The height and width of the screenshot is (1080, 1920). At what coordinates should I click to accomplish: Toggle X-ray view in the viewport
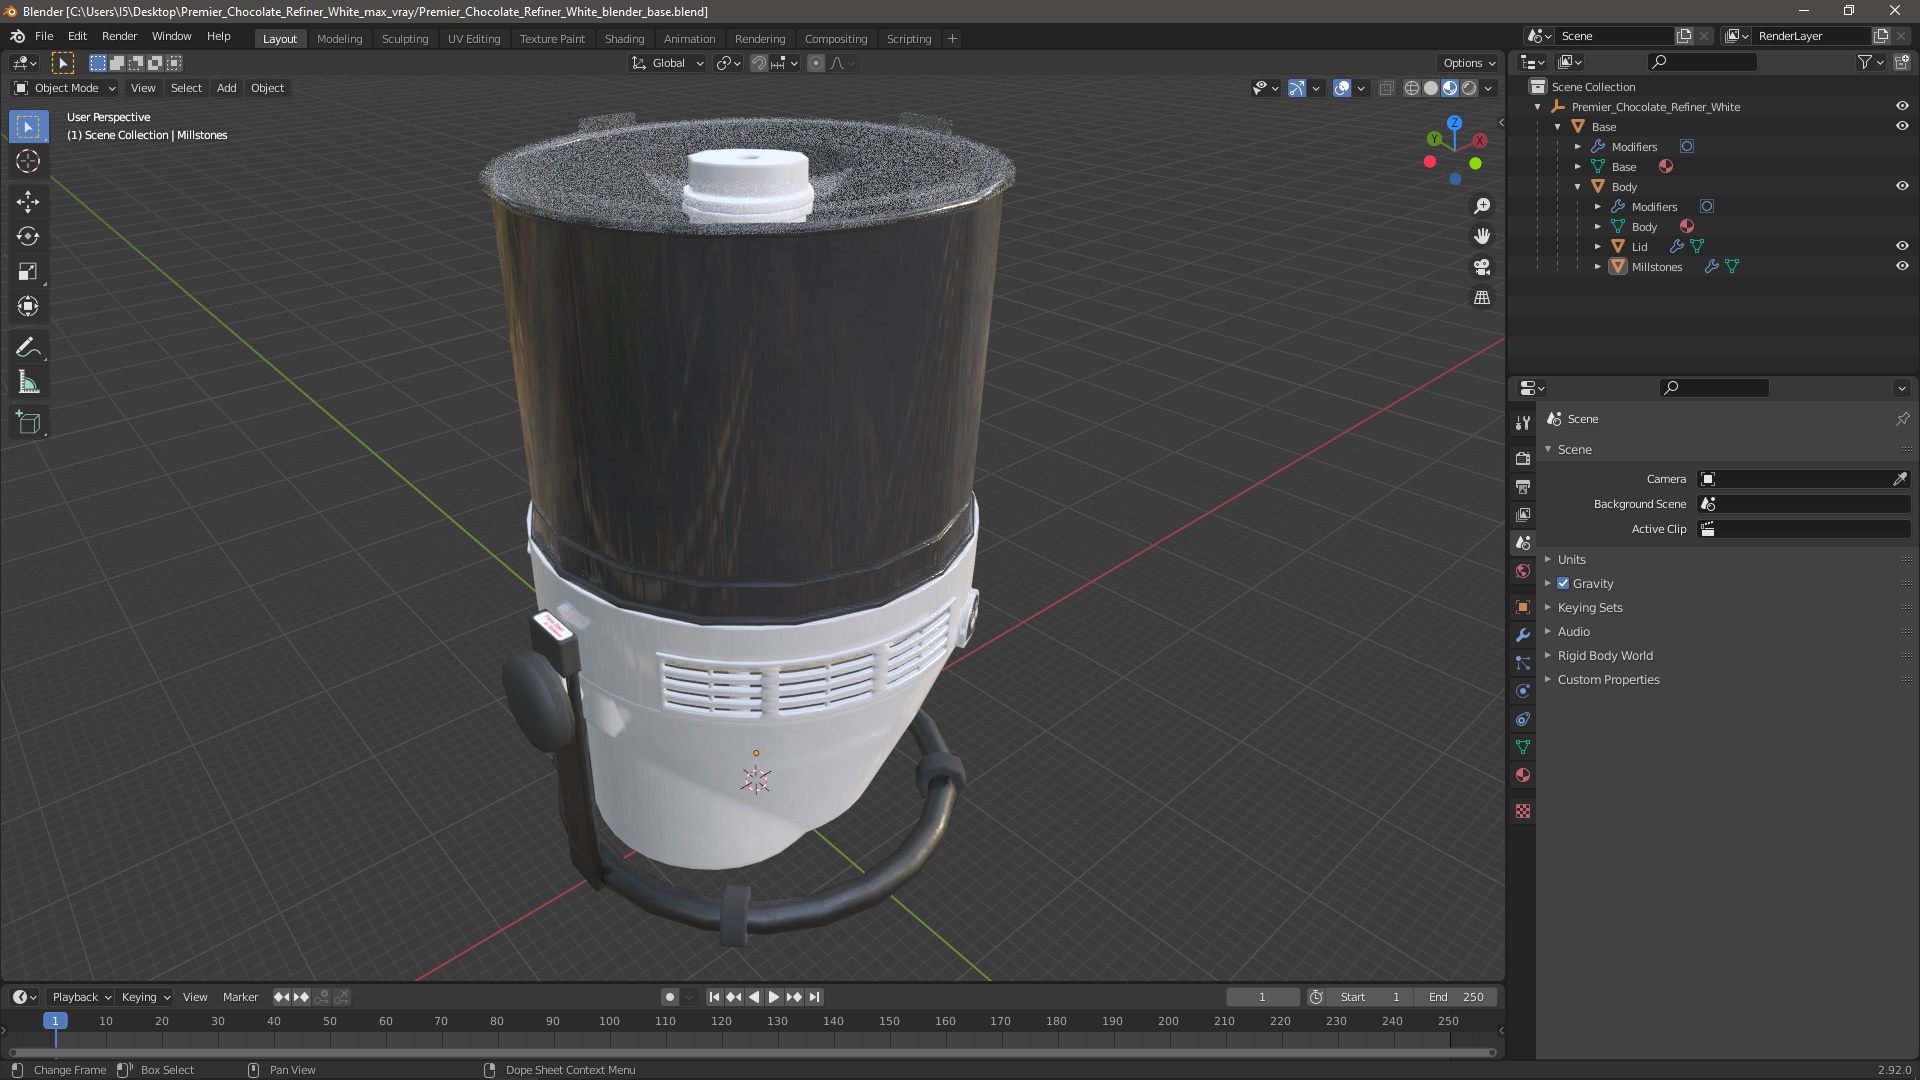(1386, 88)
